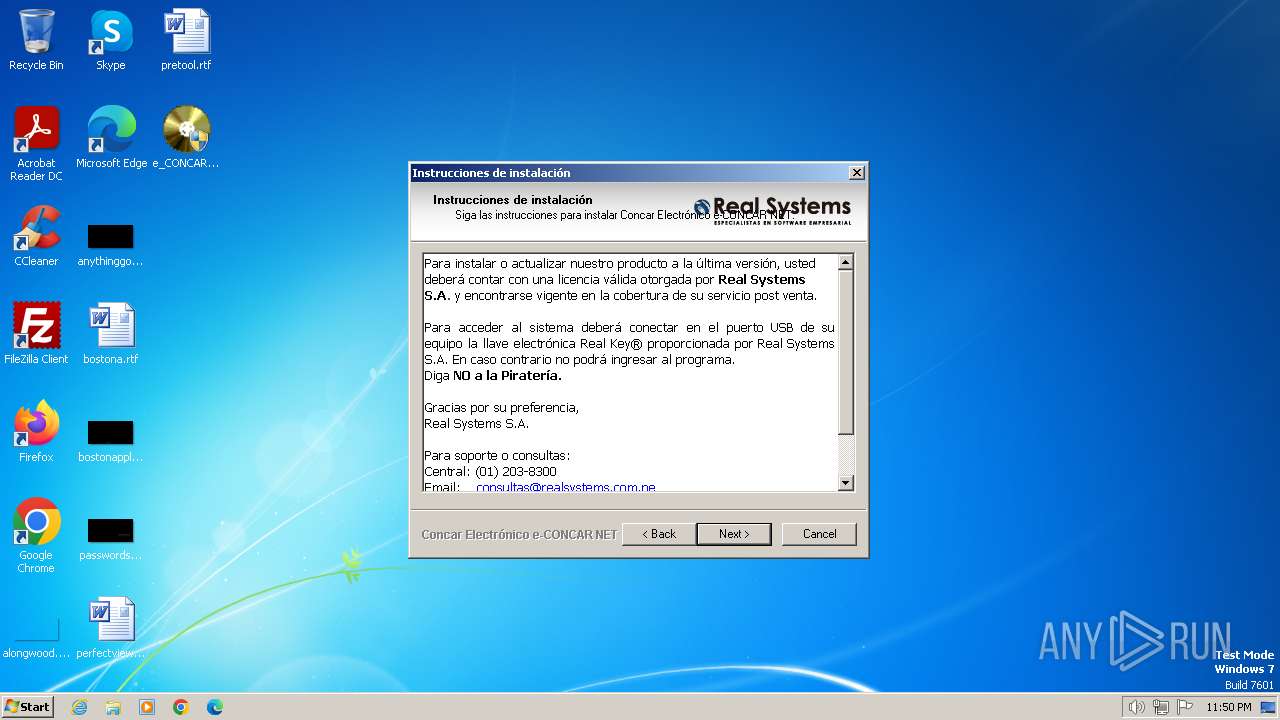The width and height of the screenshot is (1280, 720).
Task: Open Acrobat Reader DC shortcut
Action: tap(36, 143)
